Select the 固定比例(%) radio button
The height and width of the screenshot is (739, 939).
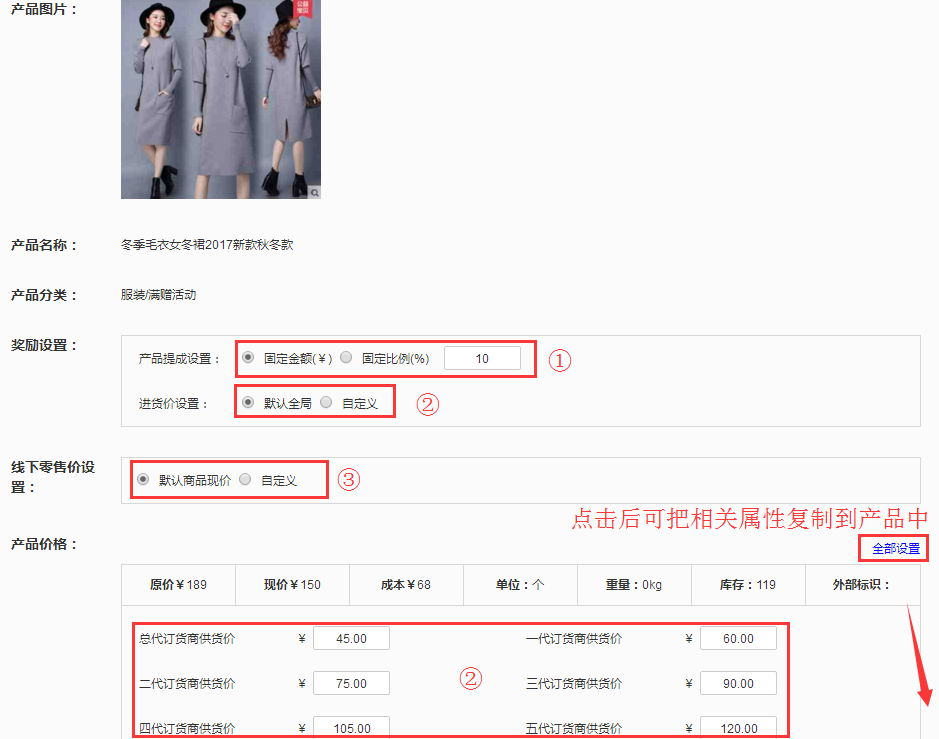346,357
